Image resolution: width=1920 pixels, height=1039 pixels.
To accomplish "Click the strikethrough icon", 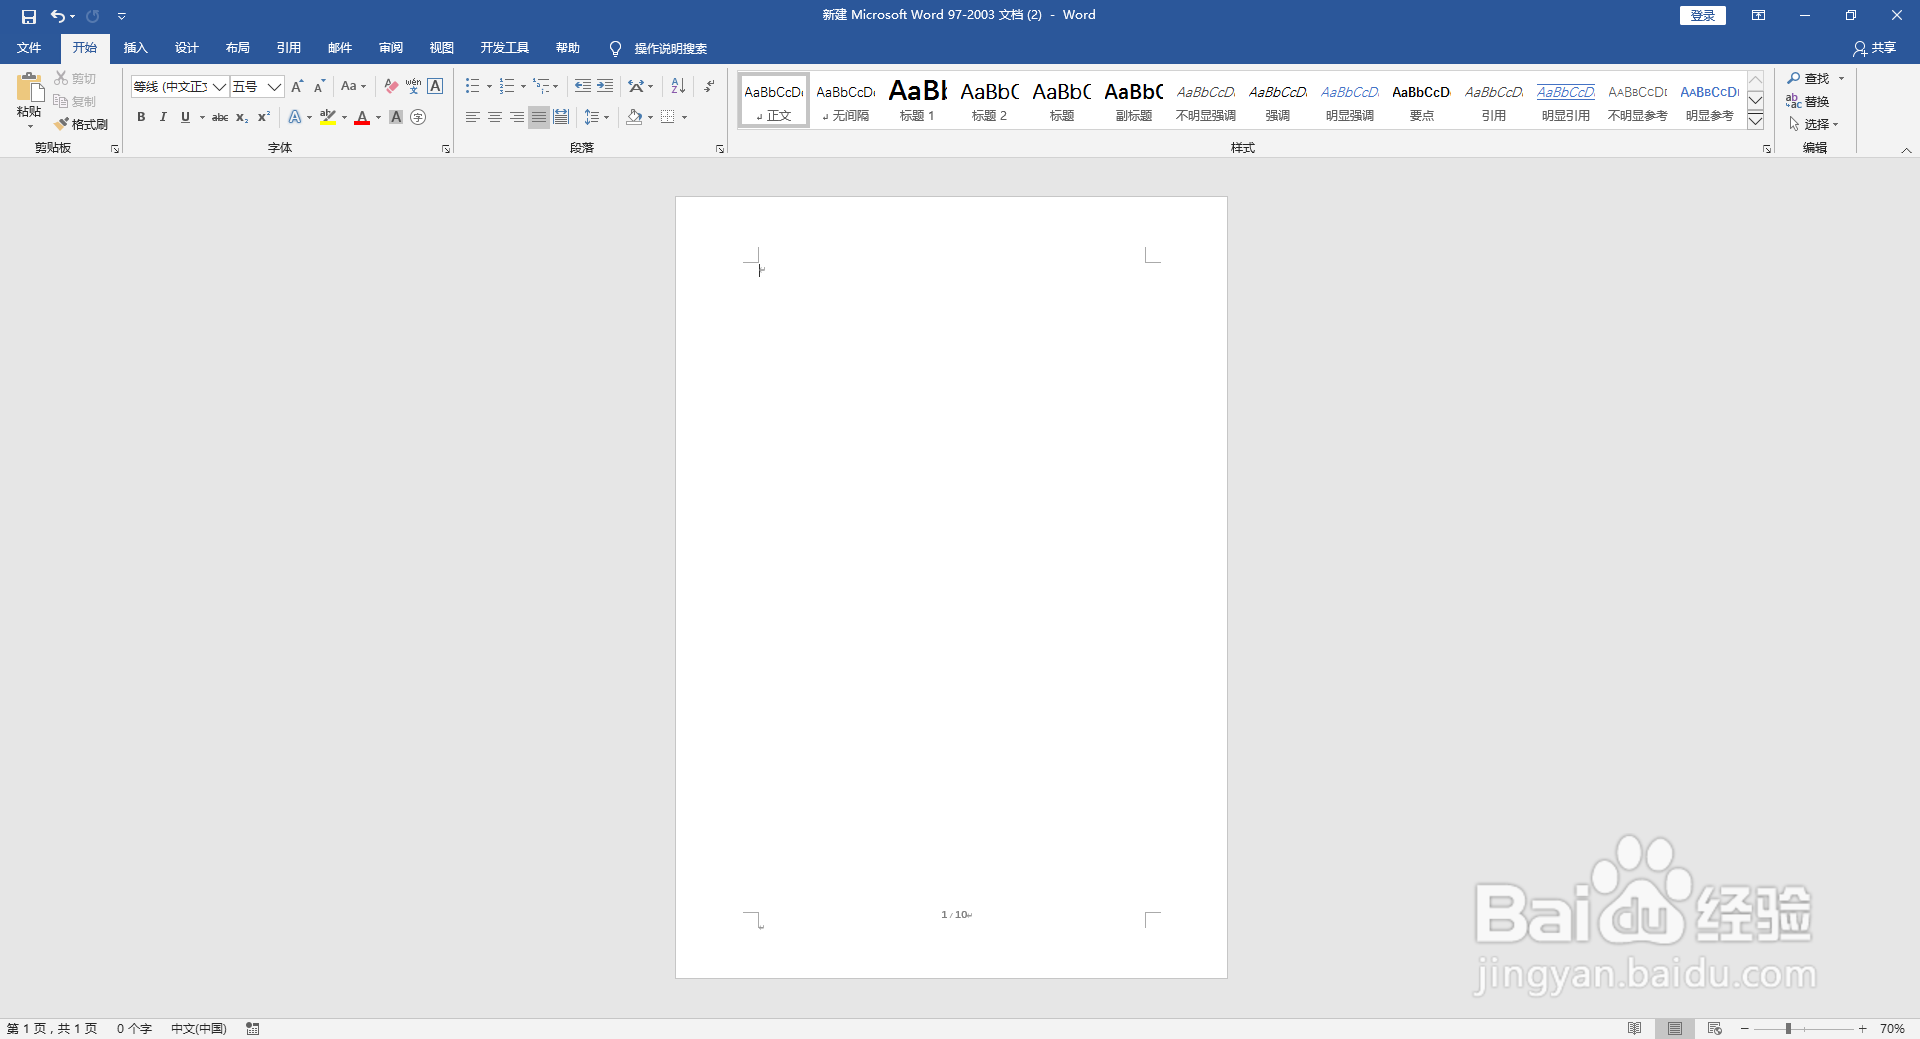I will pos(219,117).
